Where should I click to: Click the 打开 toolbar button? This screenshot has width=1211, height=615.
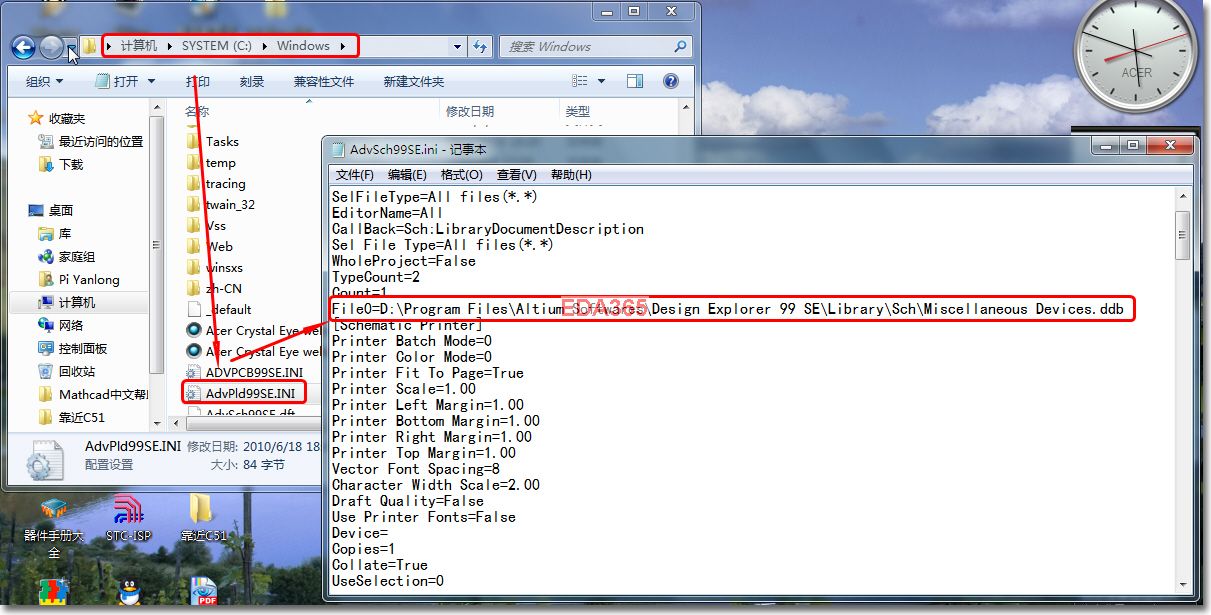pos(125,82)
